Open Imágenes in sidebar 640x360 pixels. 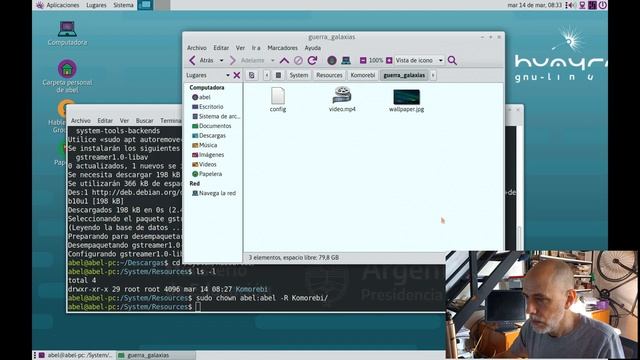(208, 155)
